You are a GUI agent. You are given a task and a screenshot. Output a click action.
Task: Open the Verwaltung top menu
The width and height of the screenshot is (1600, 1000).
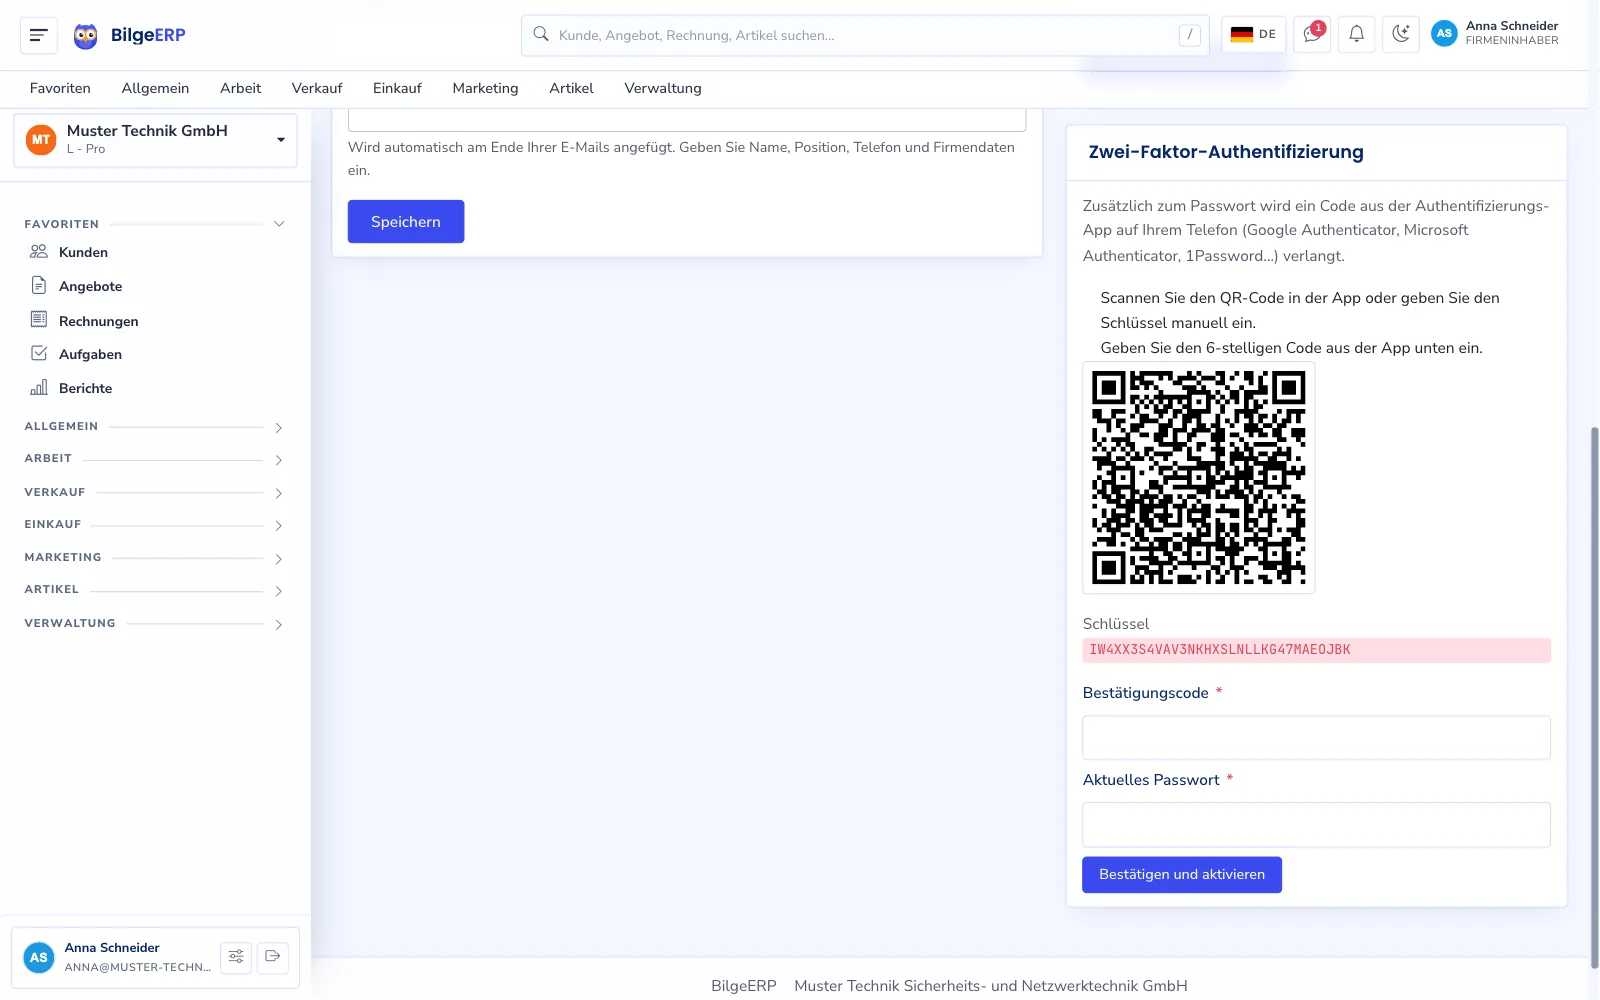(663, 88)
